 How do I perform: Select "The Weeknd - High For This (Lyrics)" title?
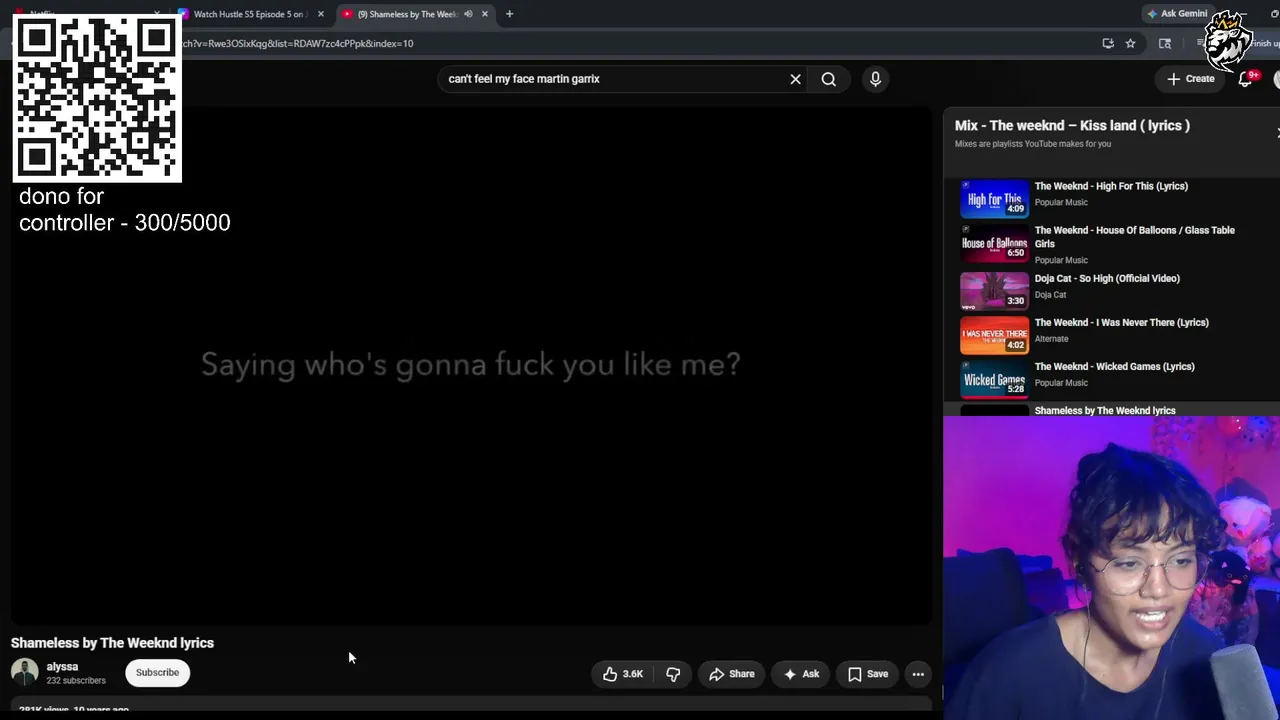point(1111,186)
